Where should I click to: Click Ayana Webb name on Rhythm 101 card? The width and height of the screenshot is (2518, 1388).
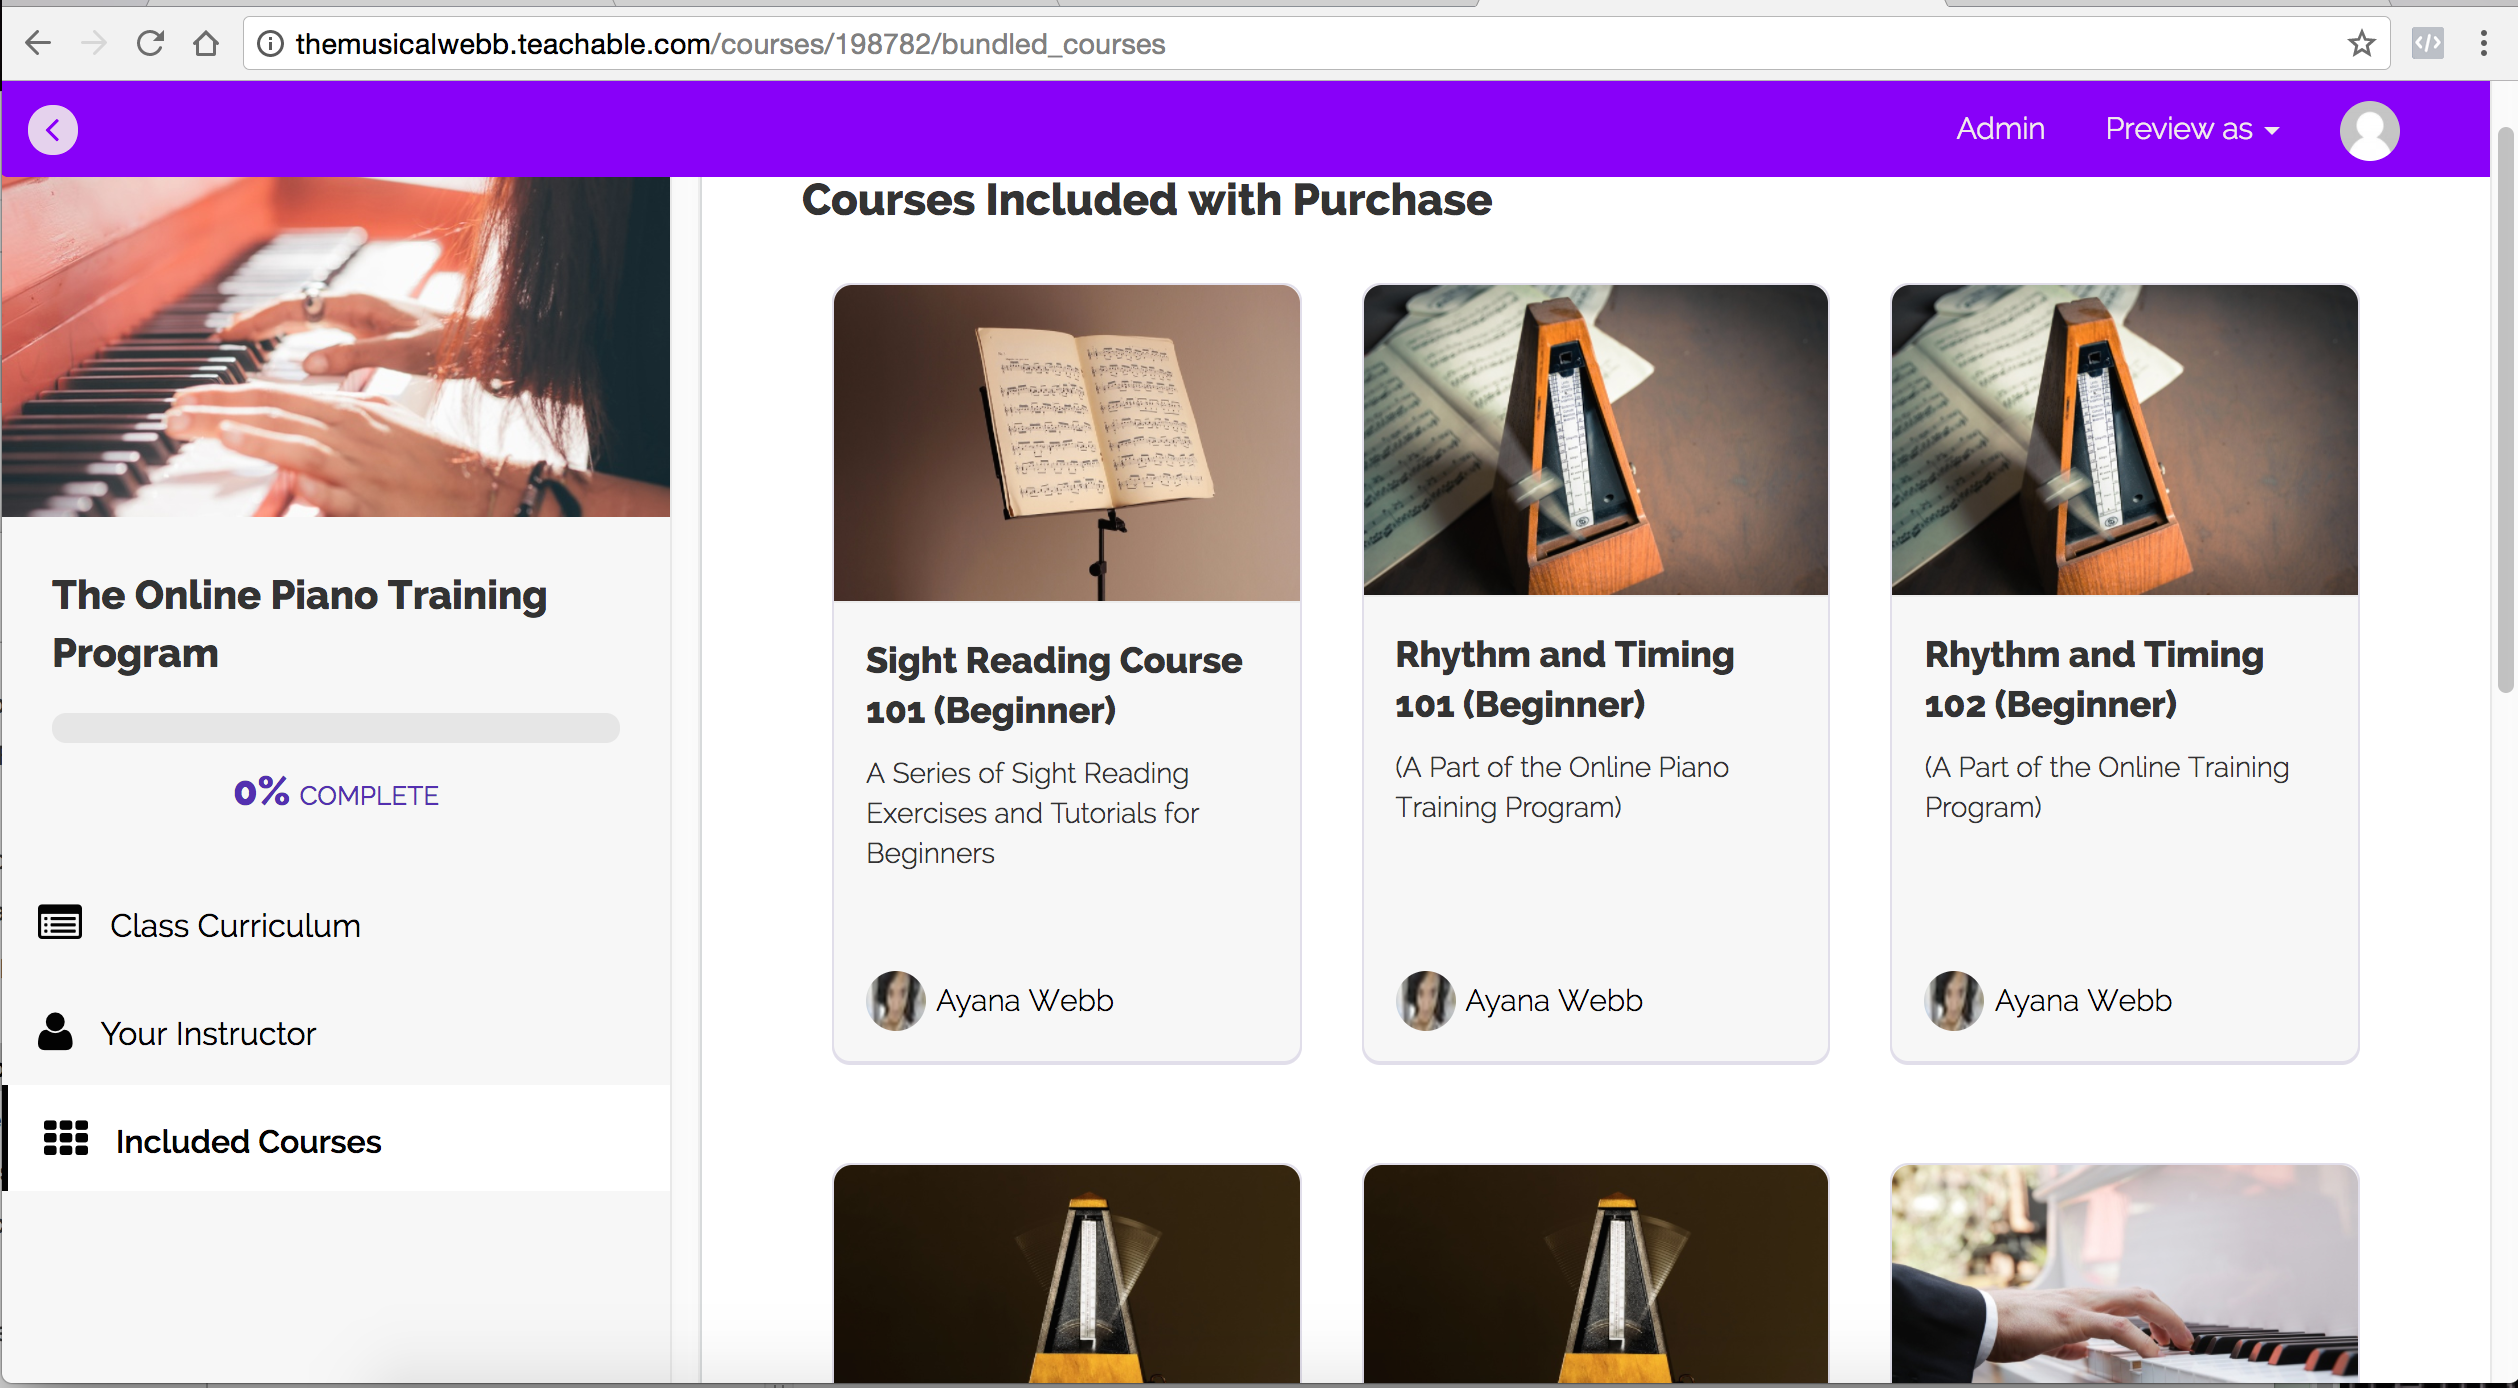pyautogui.click(x=1553, y=1000)
